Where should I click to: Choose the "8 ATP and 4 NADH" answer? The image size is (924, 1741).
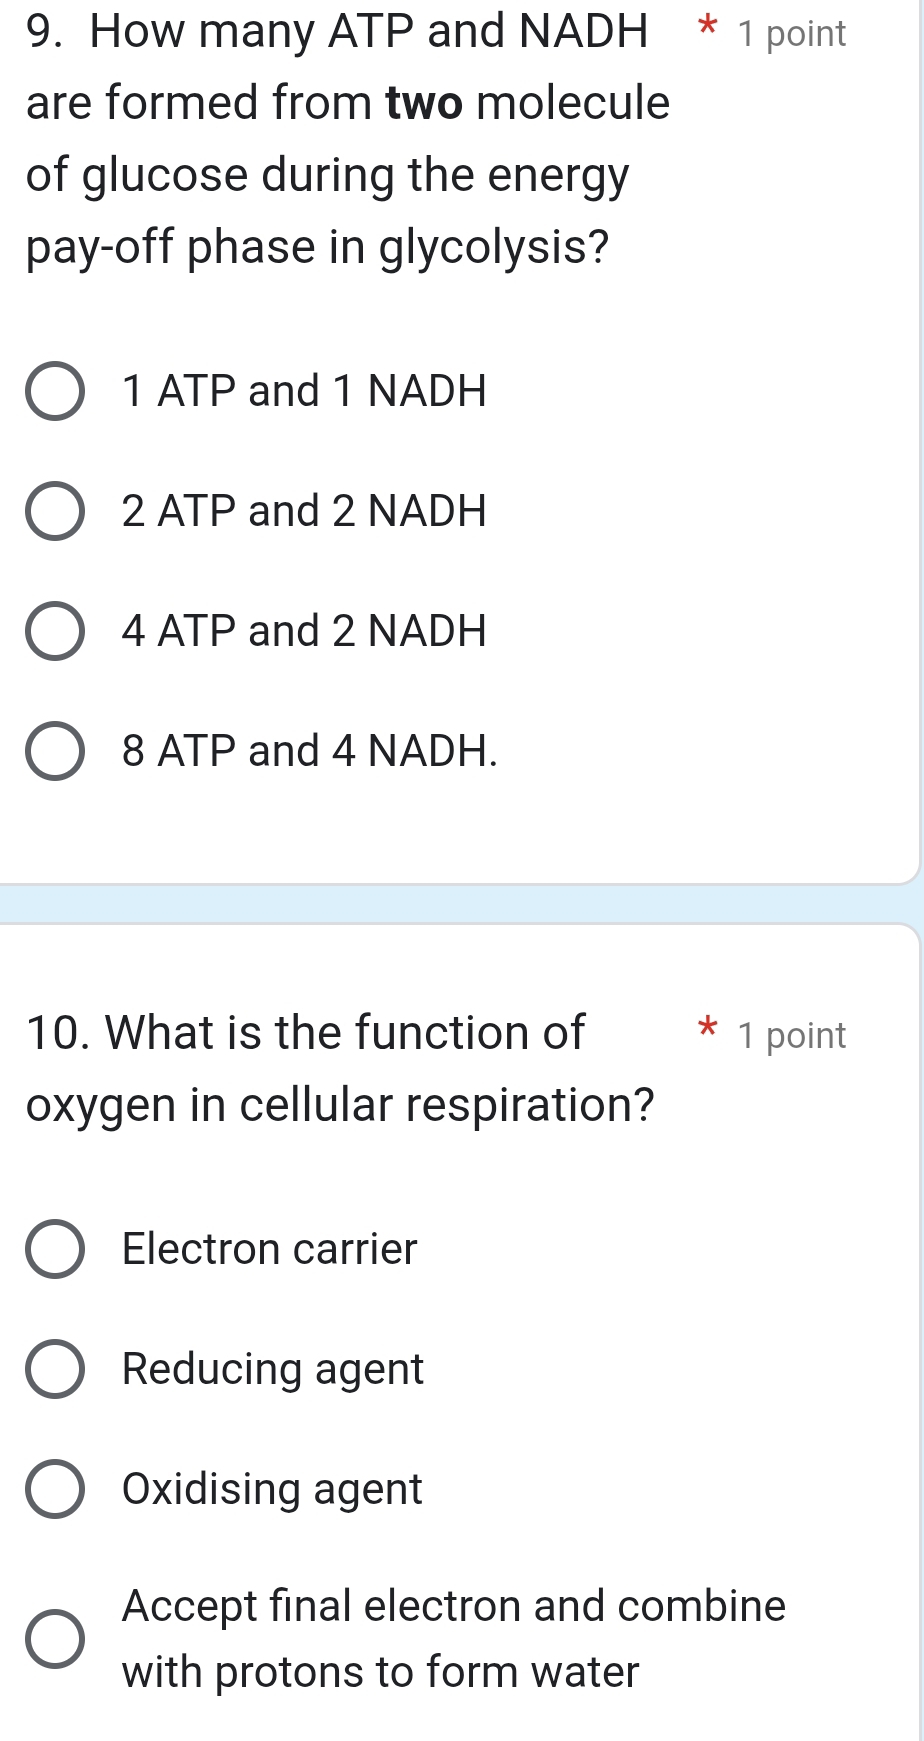click(x=57, y=751)
